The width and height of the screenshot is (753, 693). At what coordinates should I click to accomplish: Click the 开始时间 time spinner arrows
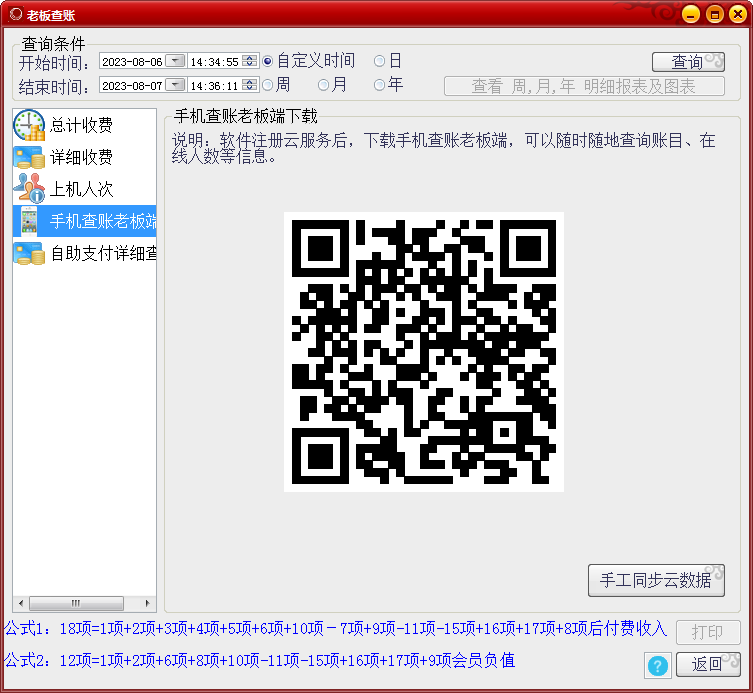[x=250, y=61]
